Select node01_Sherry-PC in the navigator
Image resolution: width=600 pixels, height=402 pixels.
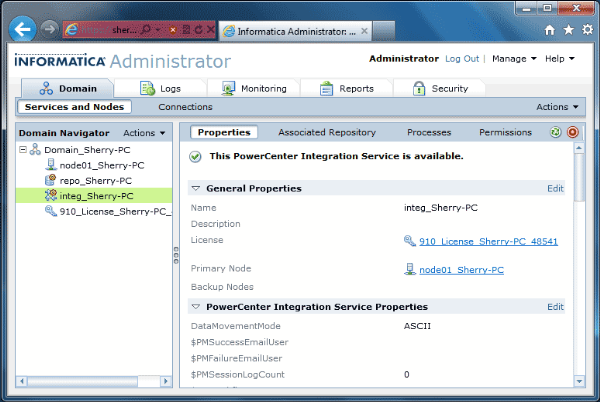pyautogui.click(x=102, y=165)
